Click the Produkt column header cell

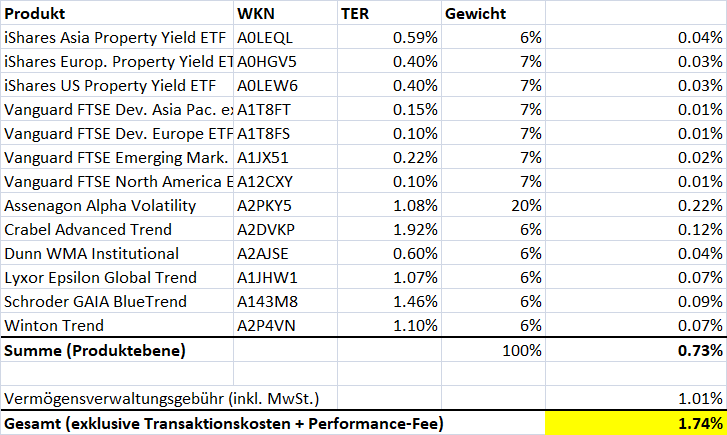117,14
